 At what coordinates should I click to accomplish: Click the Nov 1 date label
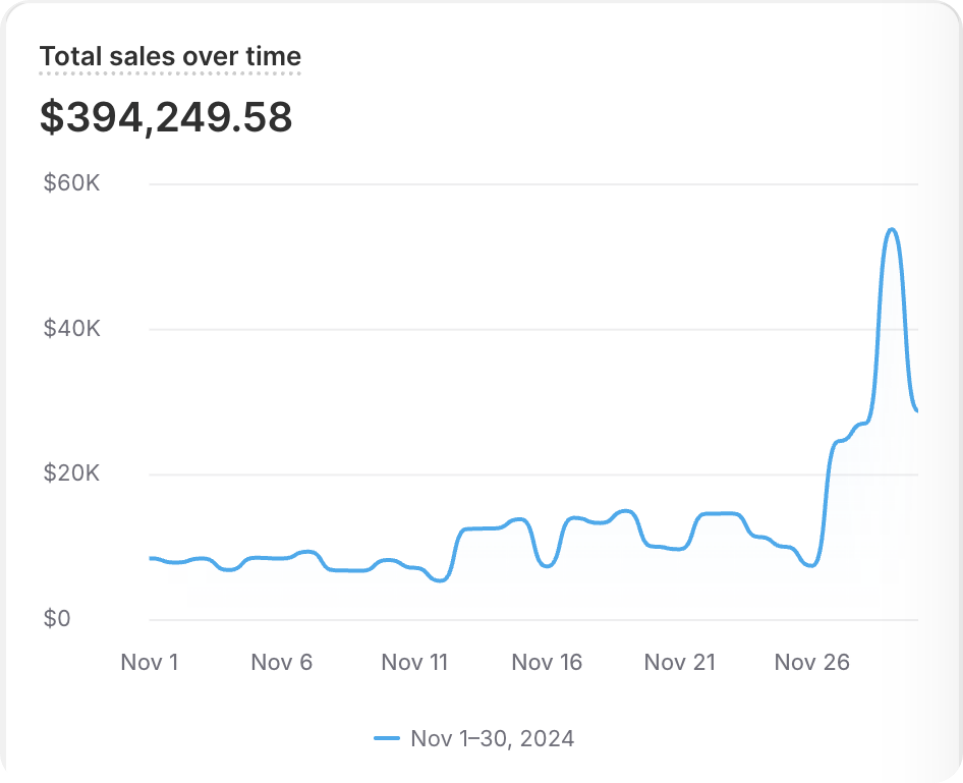coord(149,662)
